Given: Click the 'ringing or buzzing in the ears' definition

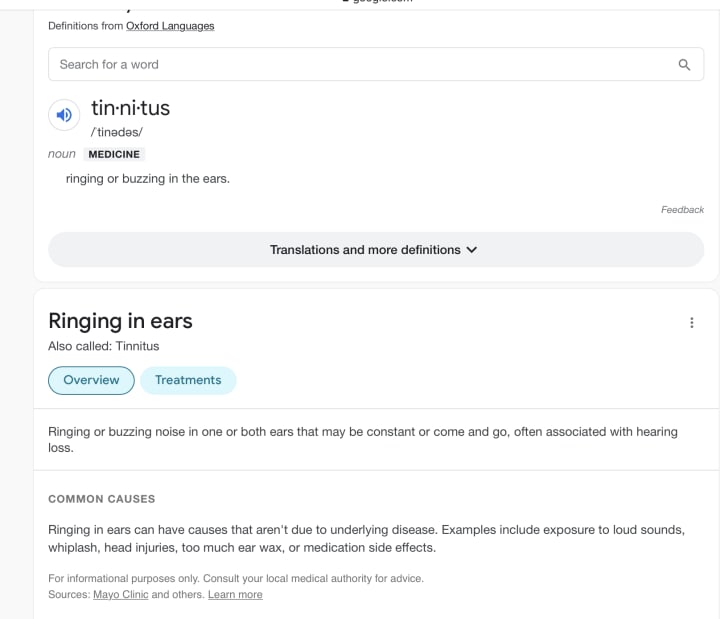Looking at the screenshot, I should point(148,179).
